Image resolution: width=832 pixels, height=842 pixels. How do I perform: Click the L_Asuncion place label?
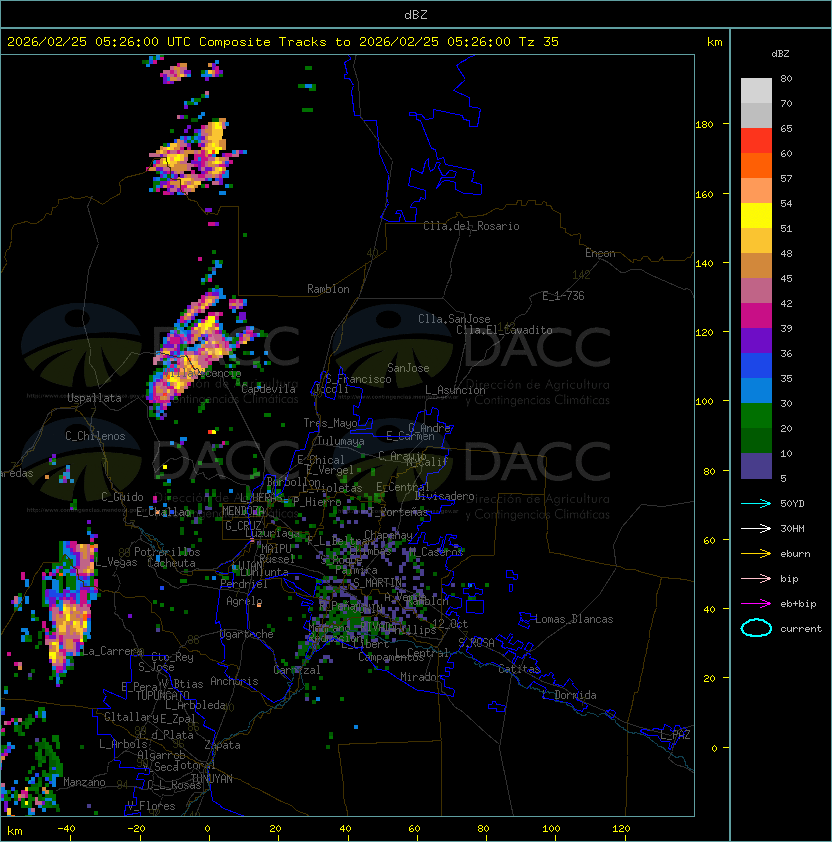coord(455,390)
